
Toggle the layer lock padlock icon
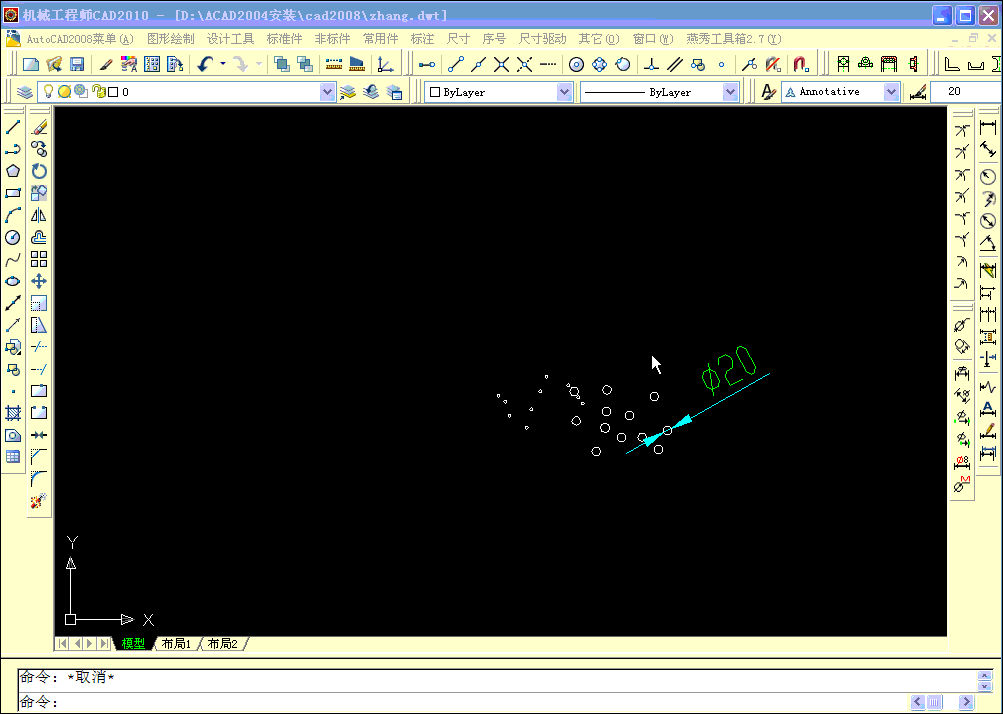(97, 91)
